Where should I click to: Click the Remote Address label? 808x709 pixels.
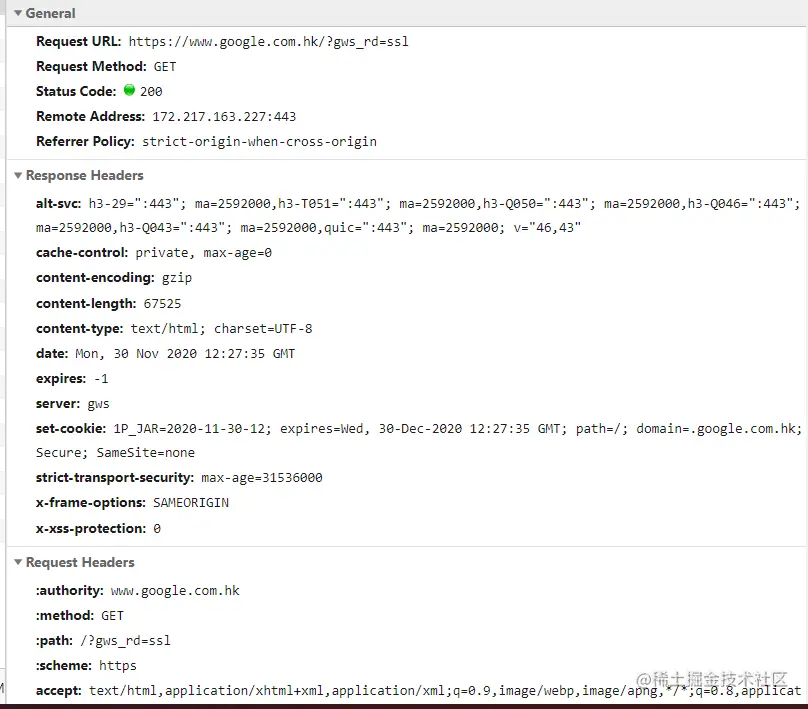click(91, 116)
